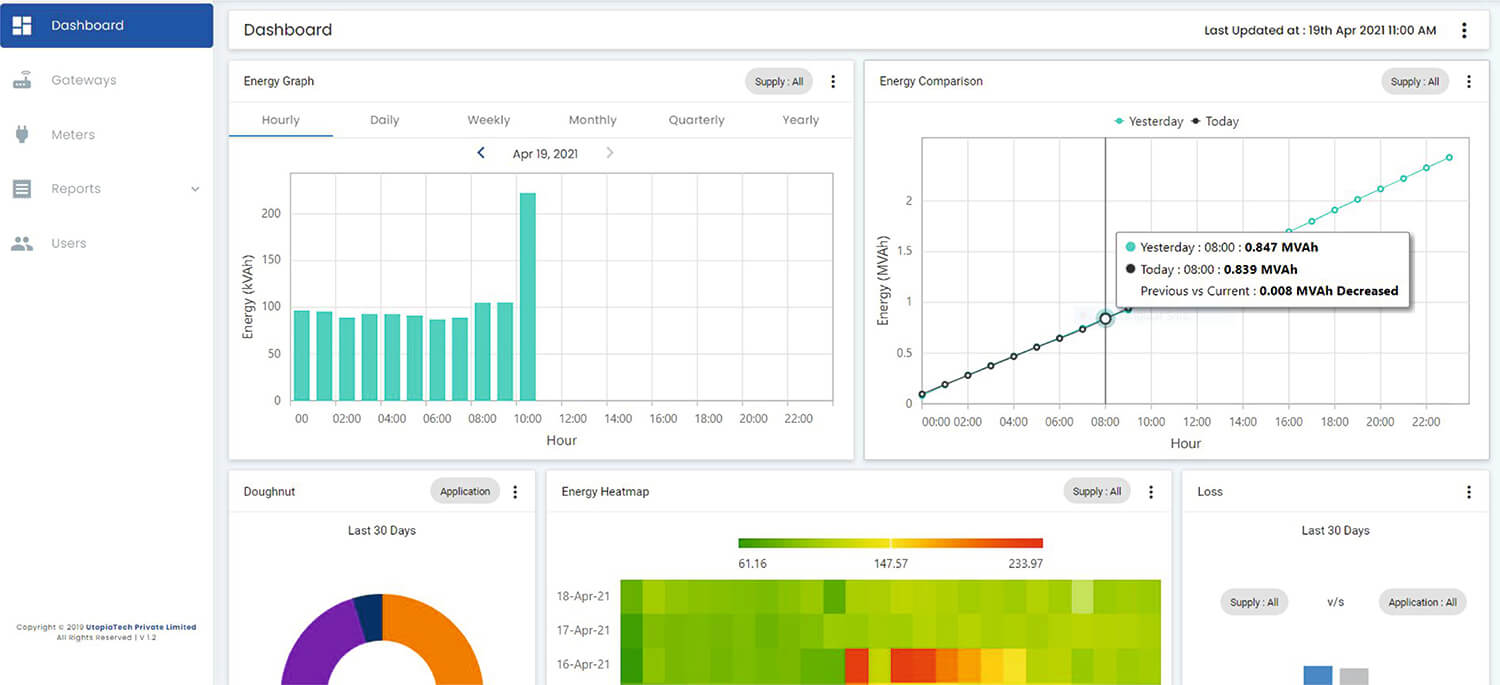Toggle the Yesterday series in legend
1500x685 pixels.
[1149, 121]
